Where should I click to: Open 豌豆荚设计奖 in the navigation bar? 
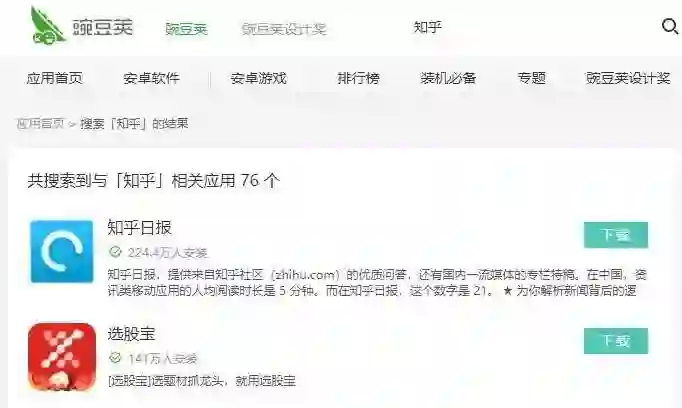[628, 78]
